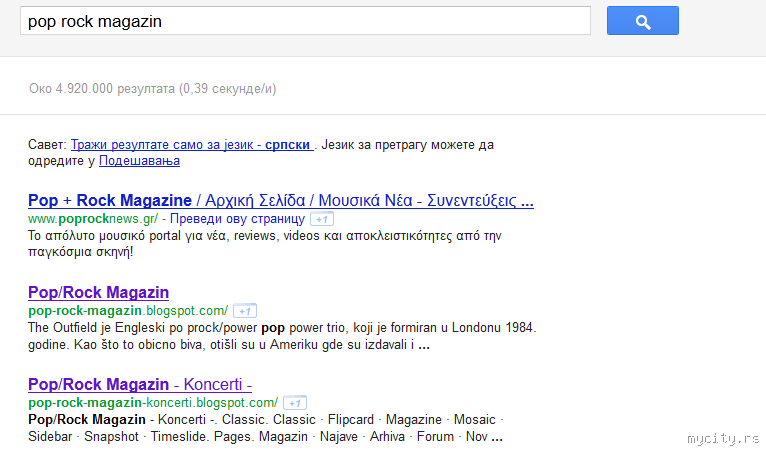The width and height of the screenshot is (766, 452).
Task: Click the pop-rock-magazin.blogspot.com/ green URL text
Action: tap(128, 310)
